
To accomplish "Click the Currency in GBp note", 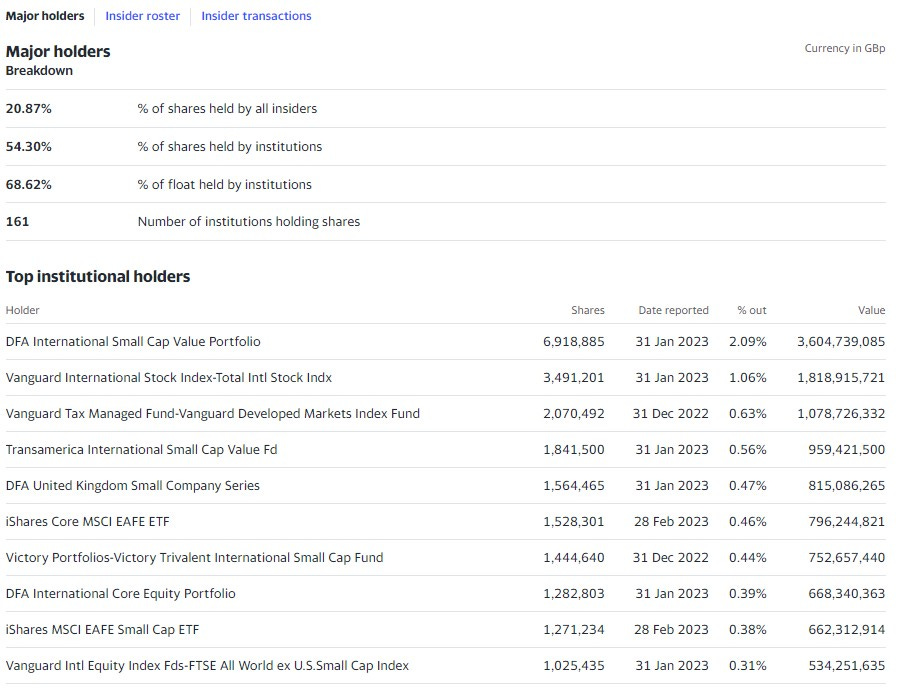I will tap(845, 48).
